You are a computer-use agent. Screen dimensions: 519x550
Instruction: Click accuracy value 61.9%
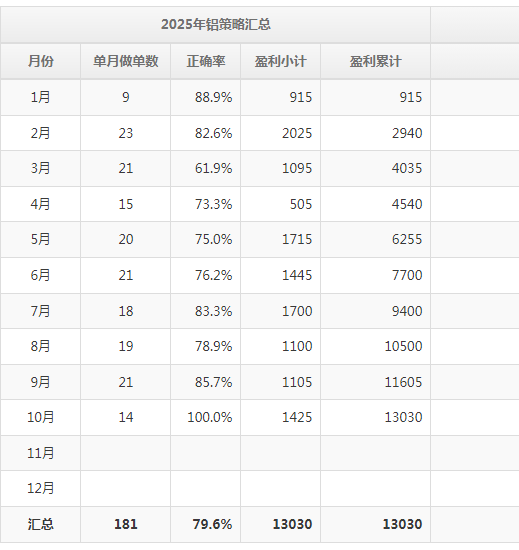click(214, 168)
